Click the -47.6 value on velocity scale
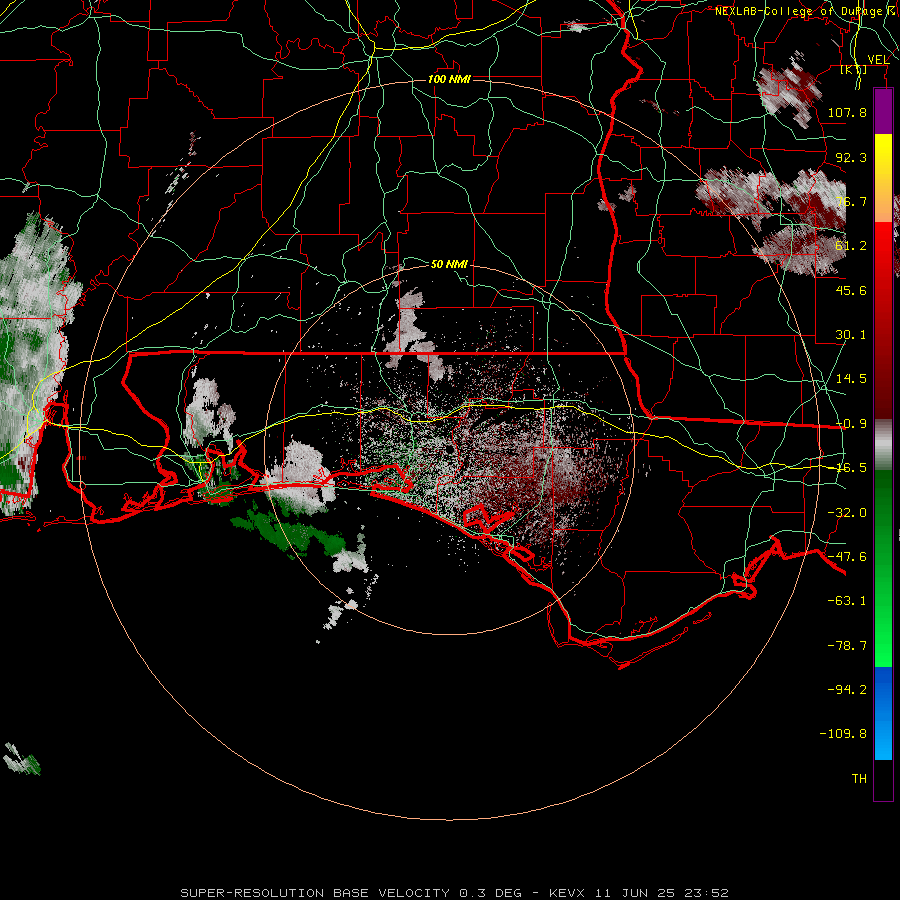900x900 pixels. click(x=847, y=557)
